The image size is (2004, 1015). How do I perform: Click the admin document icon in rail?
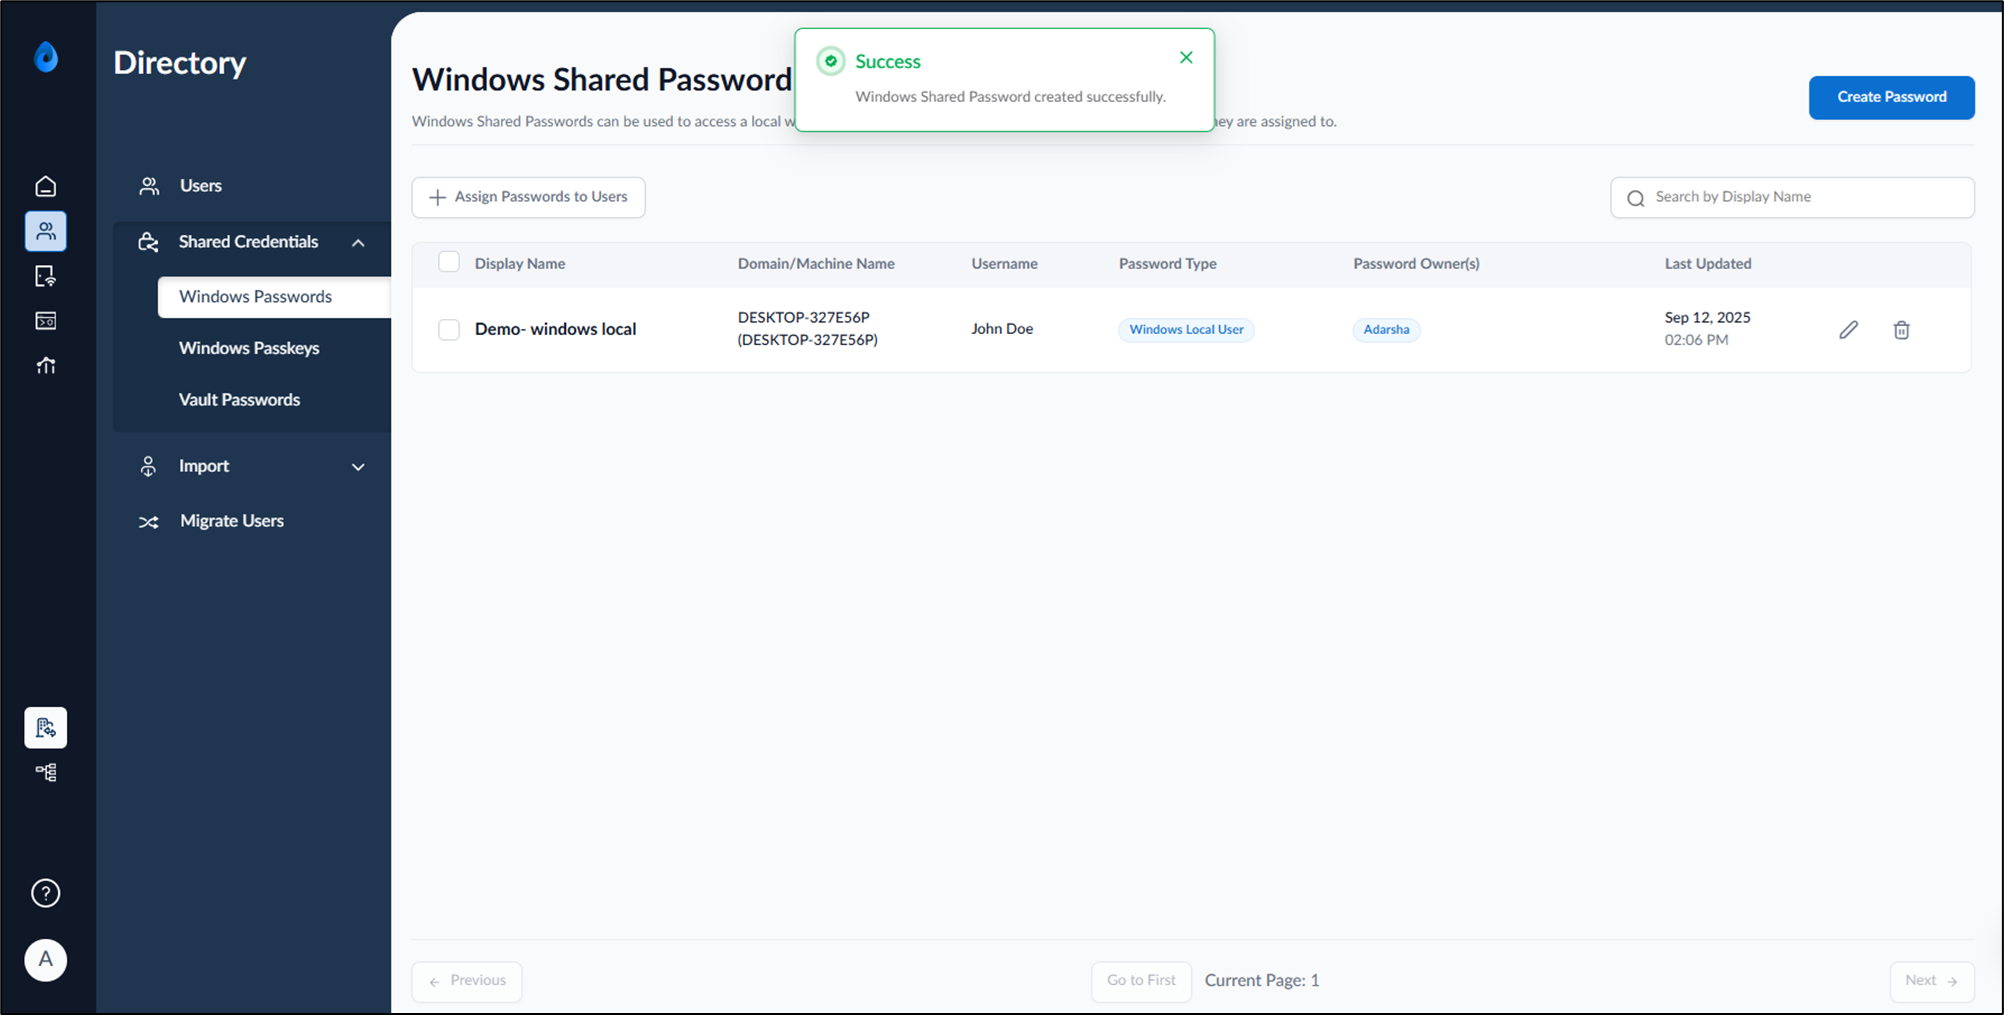(46, 728)
